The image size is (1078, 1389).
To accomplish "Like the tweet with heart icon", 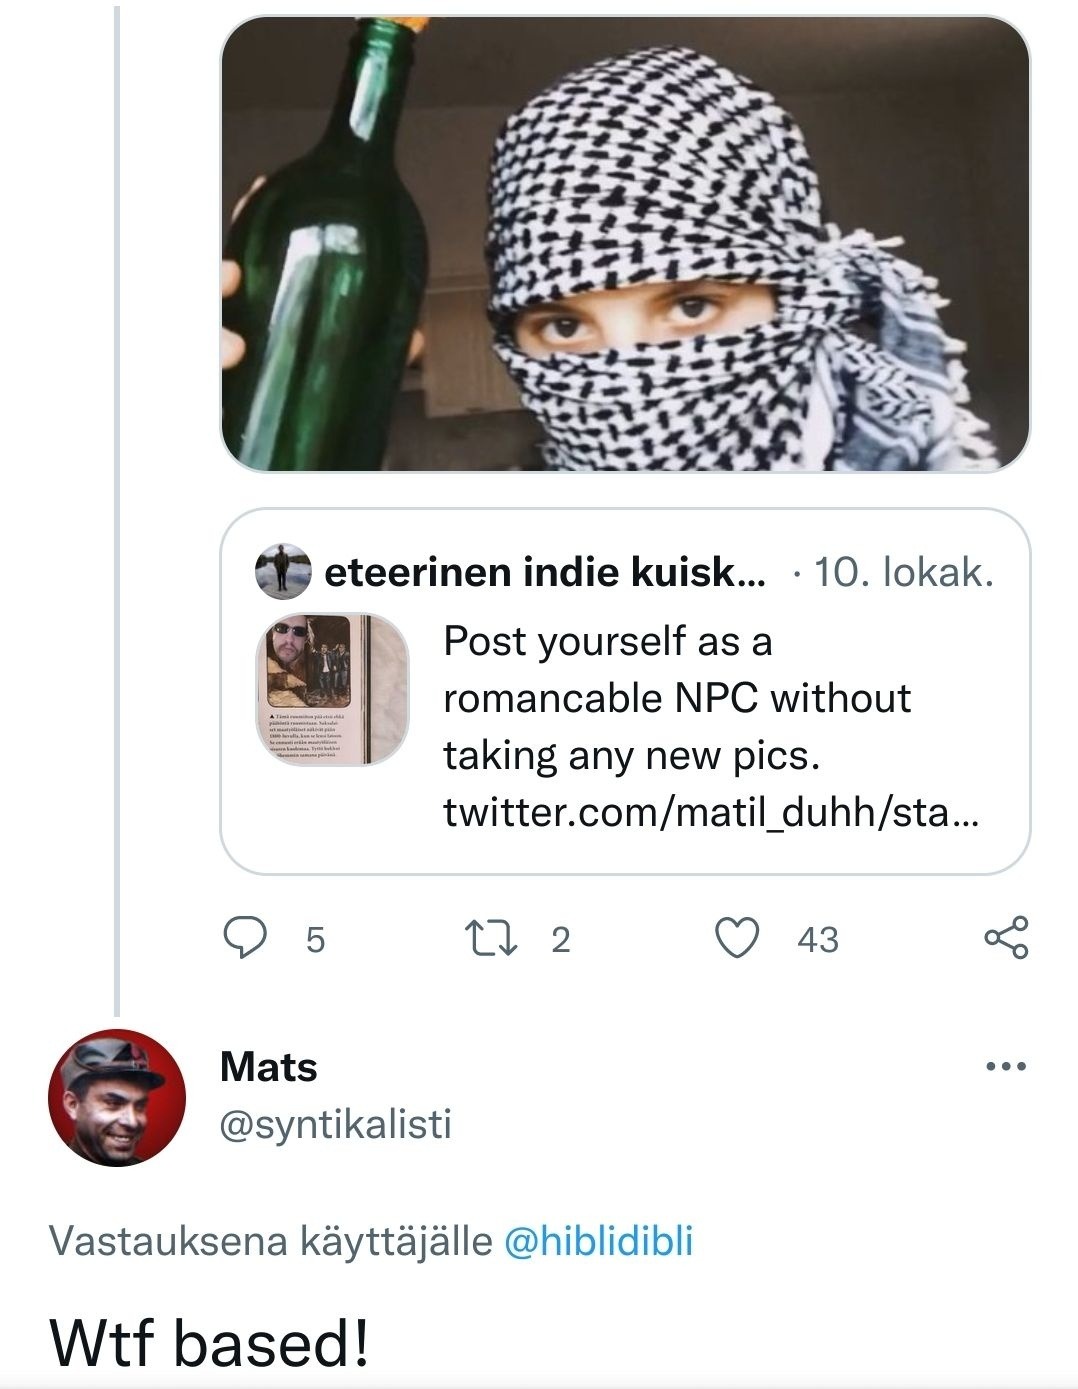I will click(x=738, y=938).
